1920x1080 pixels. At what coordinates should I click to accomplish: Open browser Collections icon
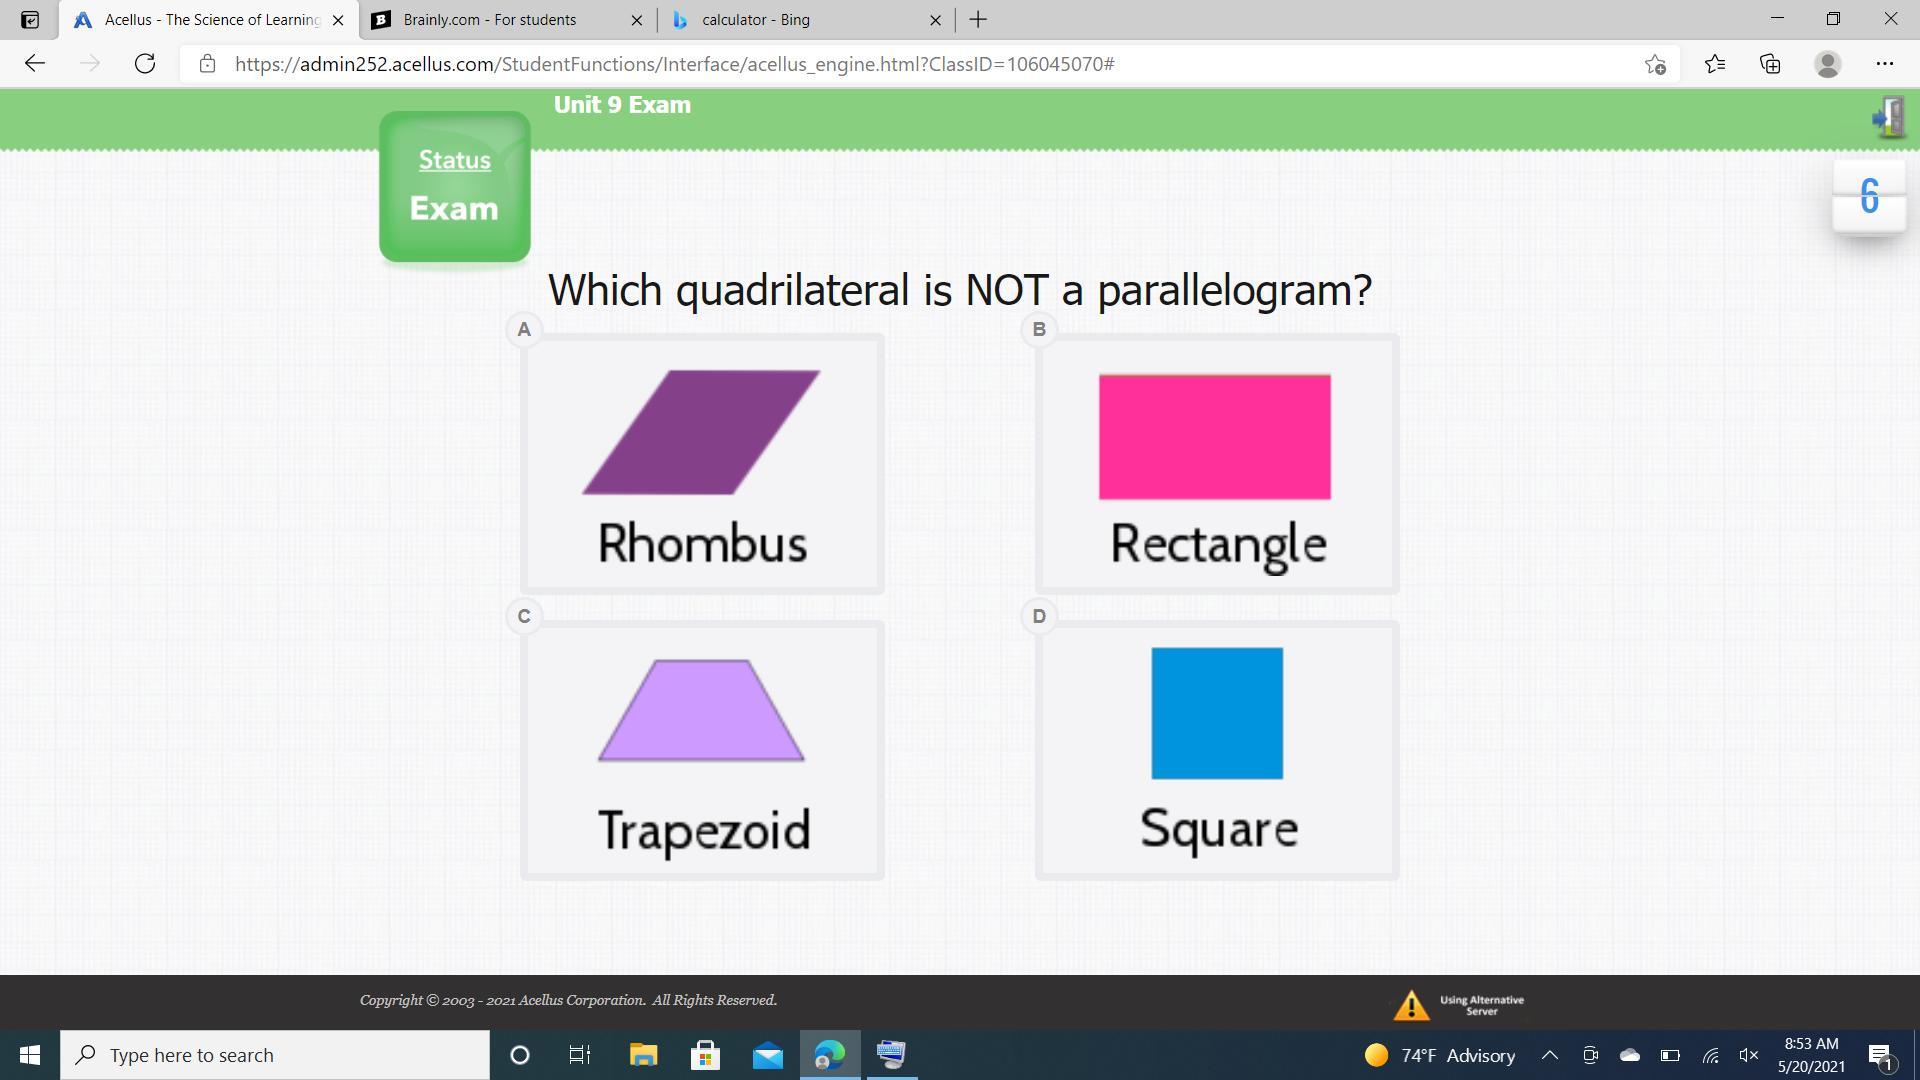click(1770, 64)
